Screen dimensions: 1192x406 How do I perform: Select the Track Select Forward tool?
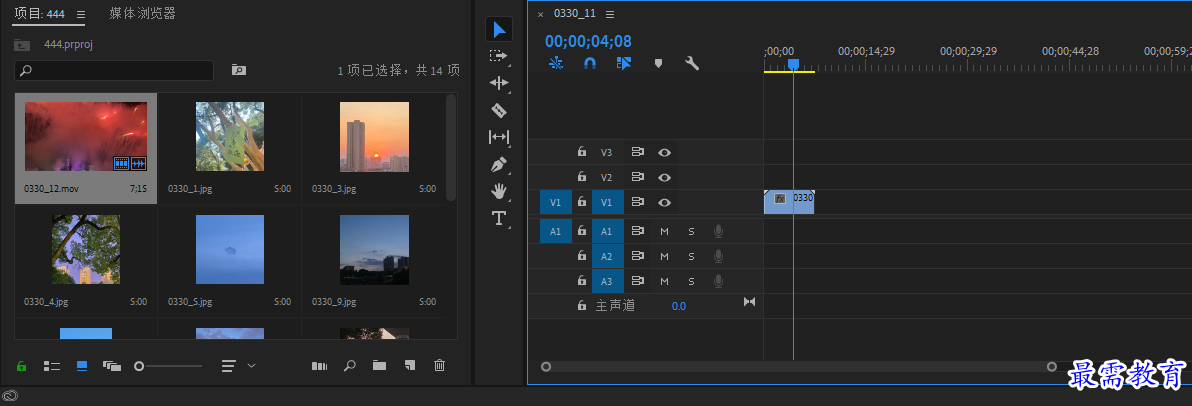tap(498, 56)
